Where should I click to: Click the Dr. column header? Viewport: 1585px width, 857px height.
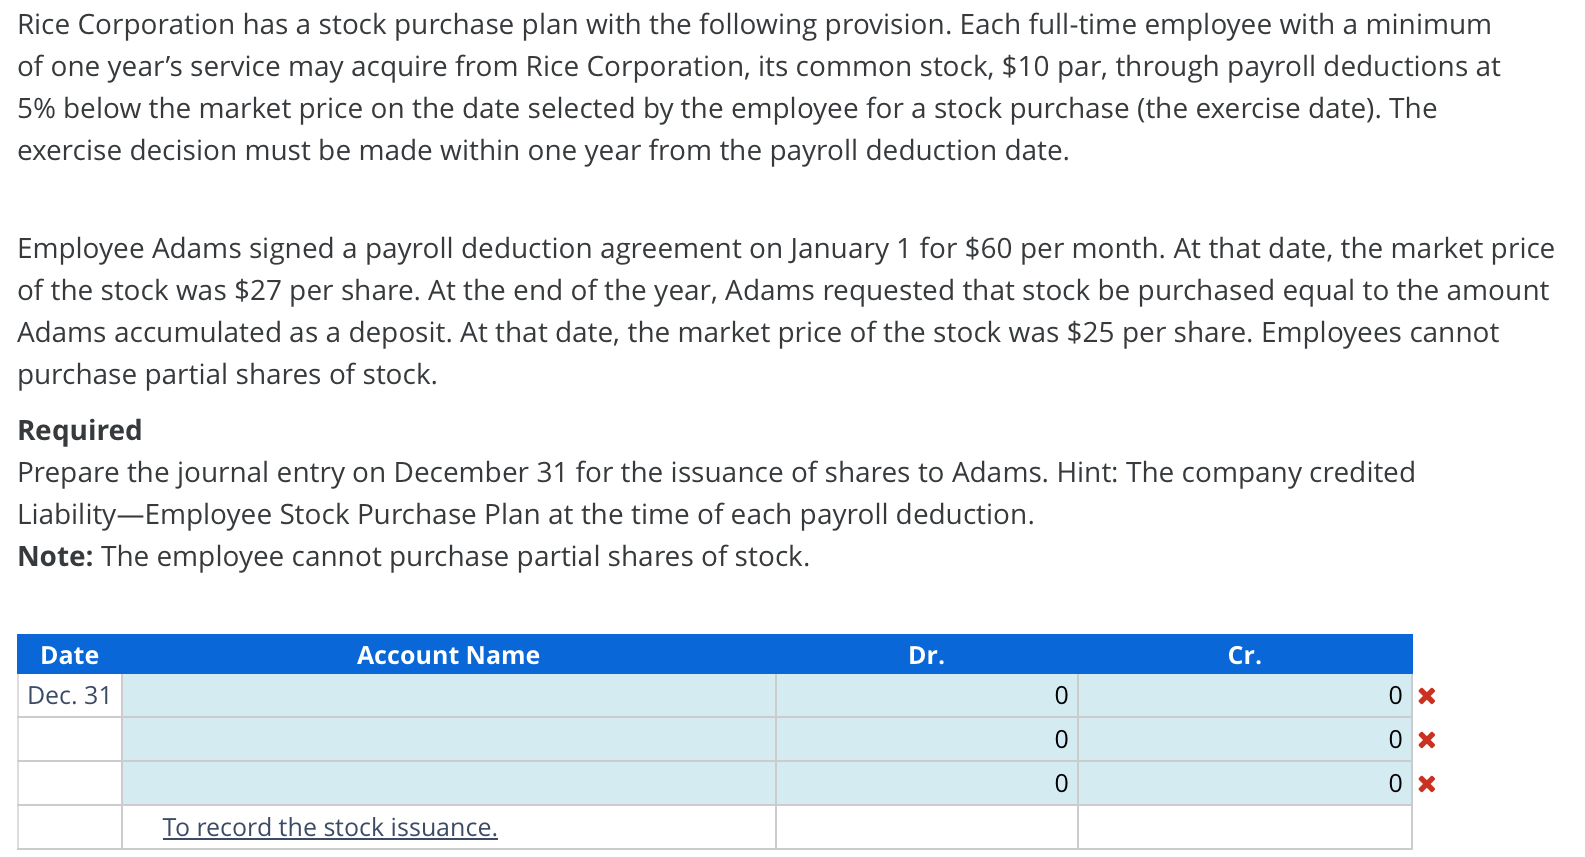[926, 655]
